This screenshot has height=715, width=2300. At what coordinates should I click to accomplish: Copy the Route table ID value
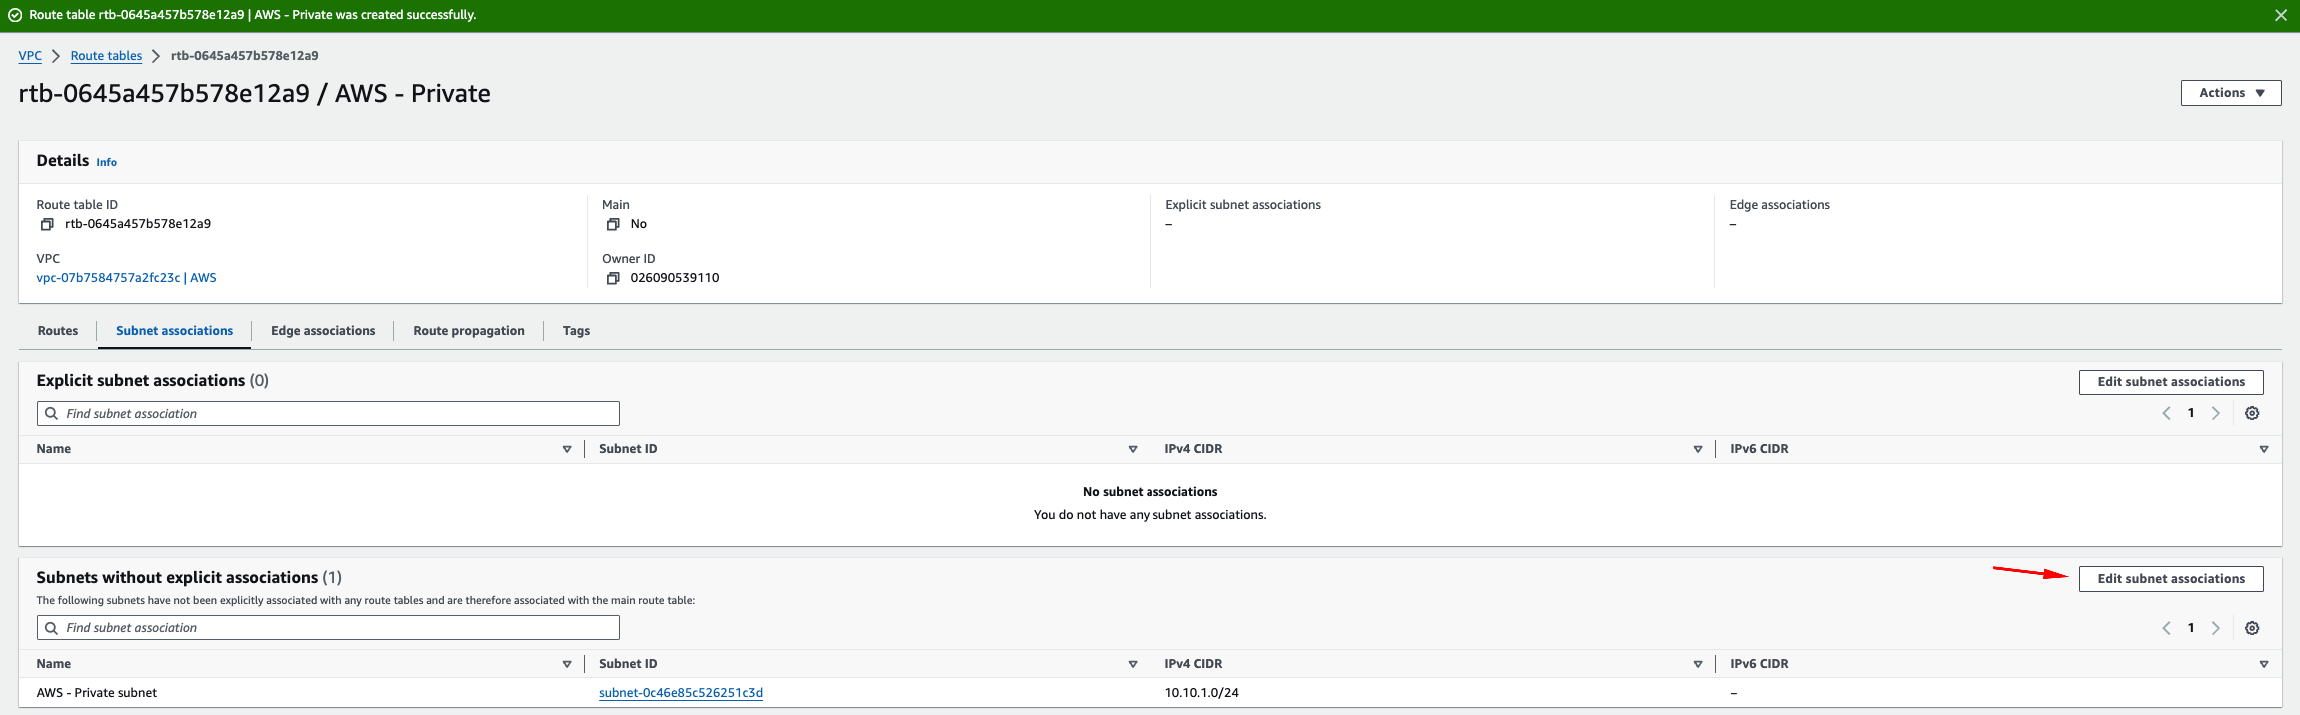(47, 224)
